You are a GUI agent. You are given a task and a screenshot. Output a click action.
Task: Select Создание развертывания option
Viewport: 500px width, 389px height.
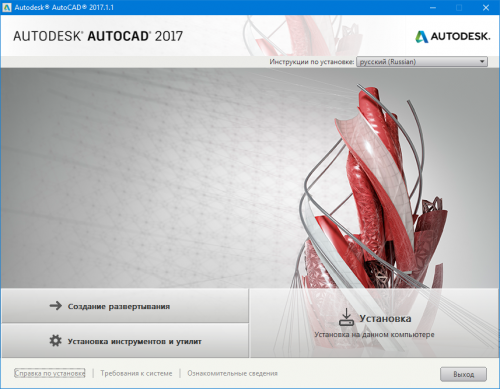125,306
